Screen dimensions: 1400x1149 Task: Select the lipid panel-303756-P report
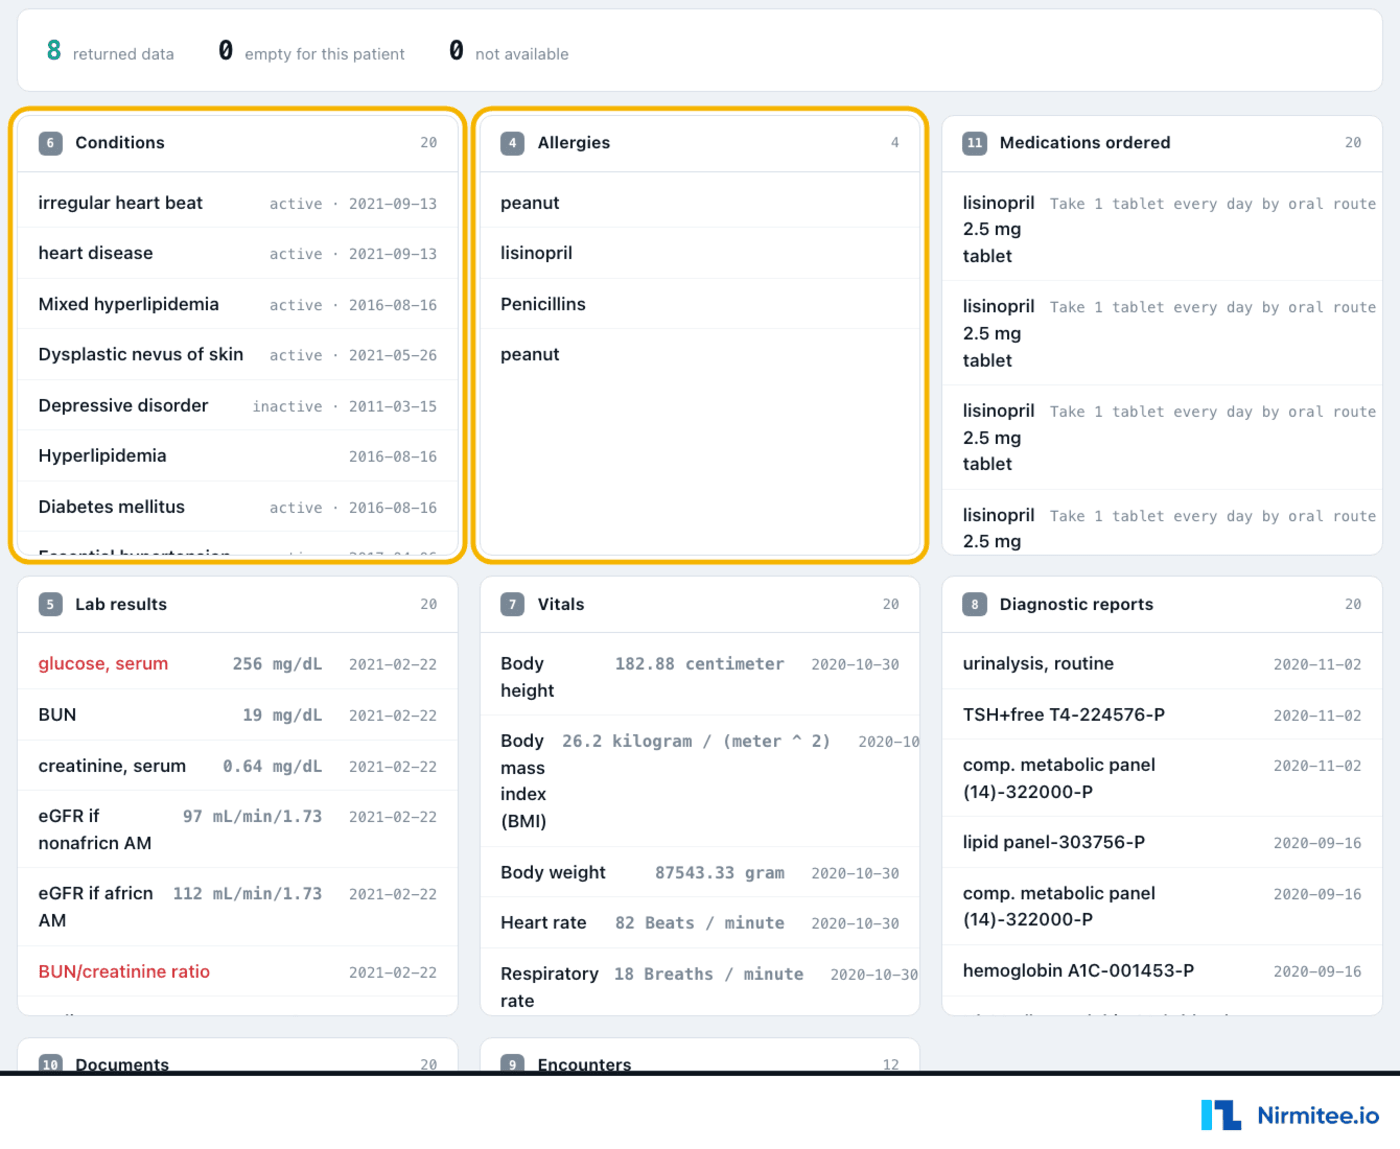pyautogui.click(x=1162, y=842)
